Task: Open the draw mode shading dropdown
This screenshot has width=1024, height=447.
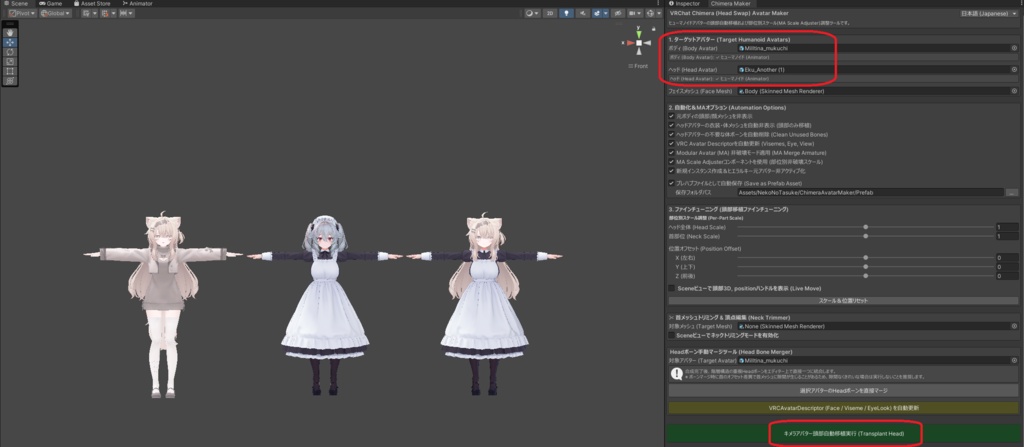Action: (532, 13)
